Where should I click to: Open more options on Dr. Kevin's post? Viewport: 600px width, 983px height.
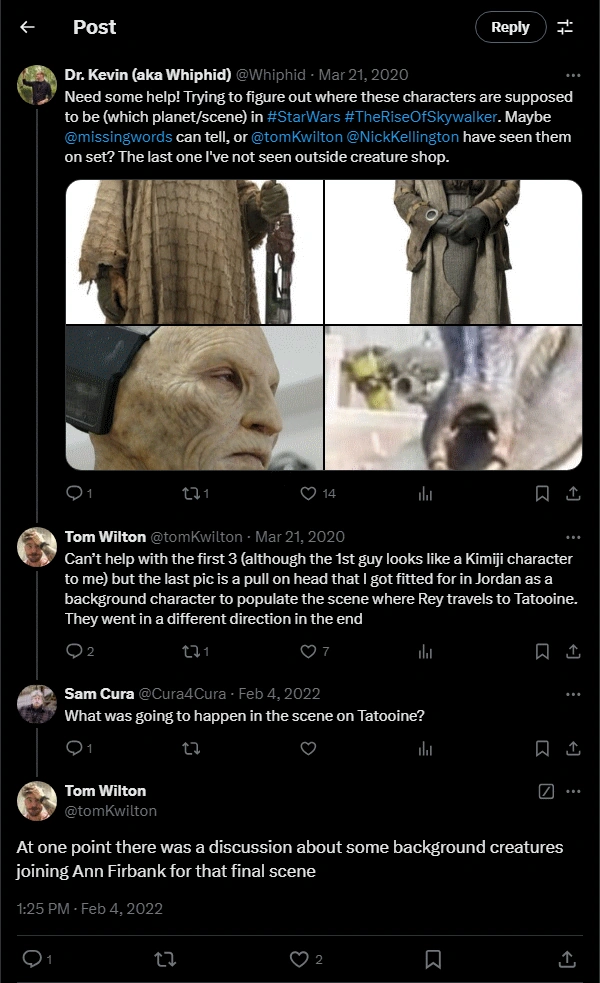pos(573,75)
